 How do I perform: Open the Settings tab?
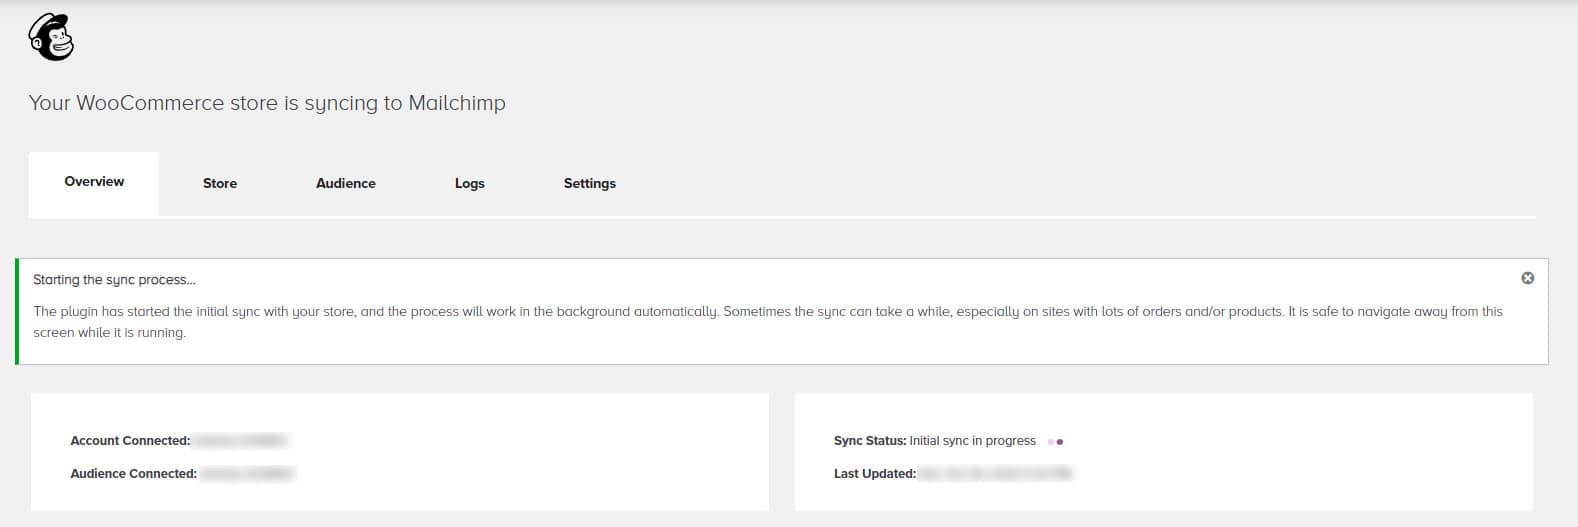click(x=590, y=183)
